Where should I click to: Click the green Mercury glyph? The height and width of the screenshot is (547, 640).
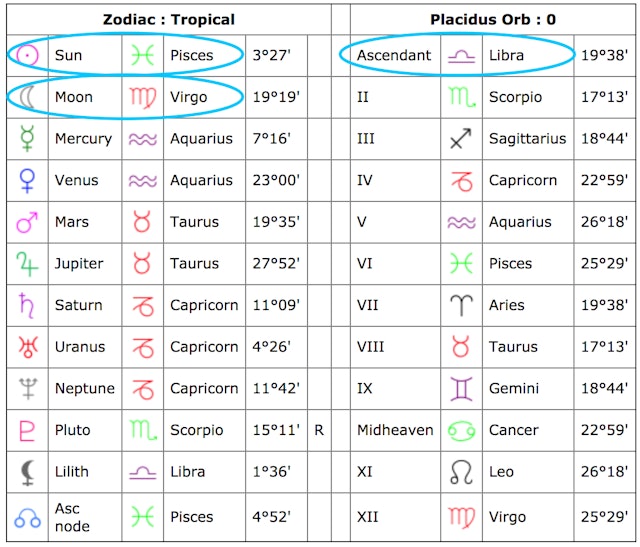(x=27, y=138)
